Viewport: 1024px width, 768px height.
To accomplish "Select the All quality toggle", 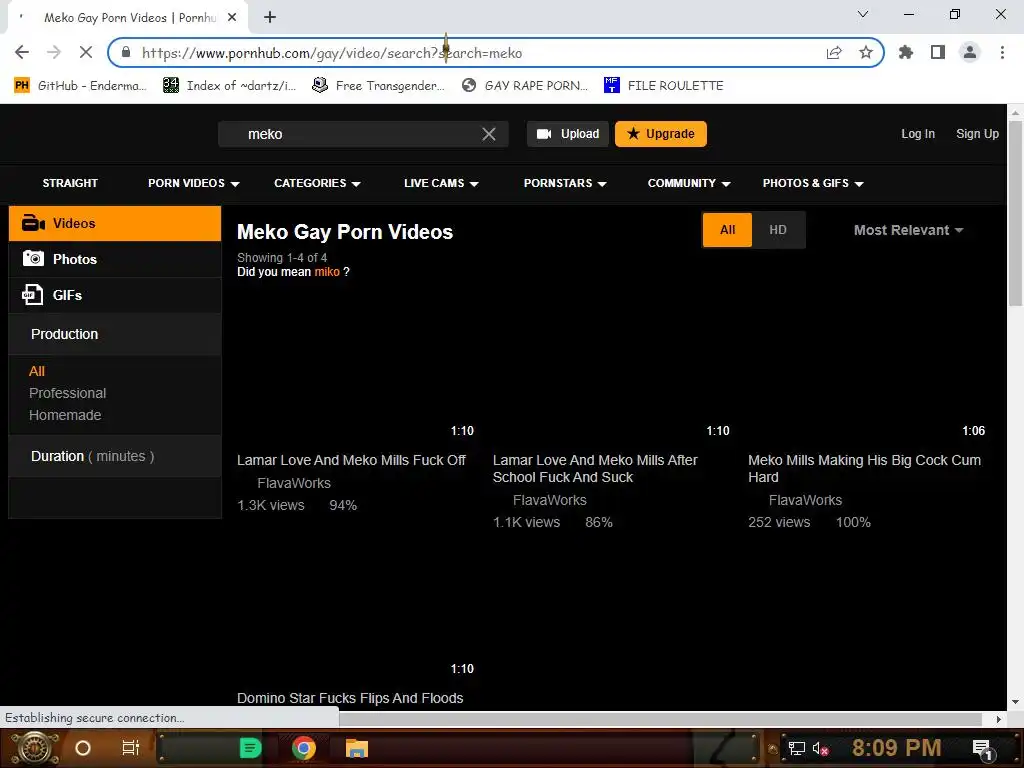I will click(728, 230).
